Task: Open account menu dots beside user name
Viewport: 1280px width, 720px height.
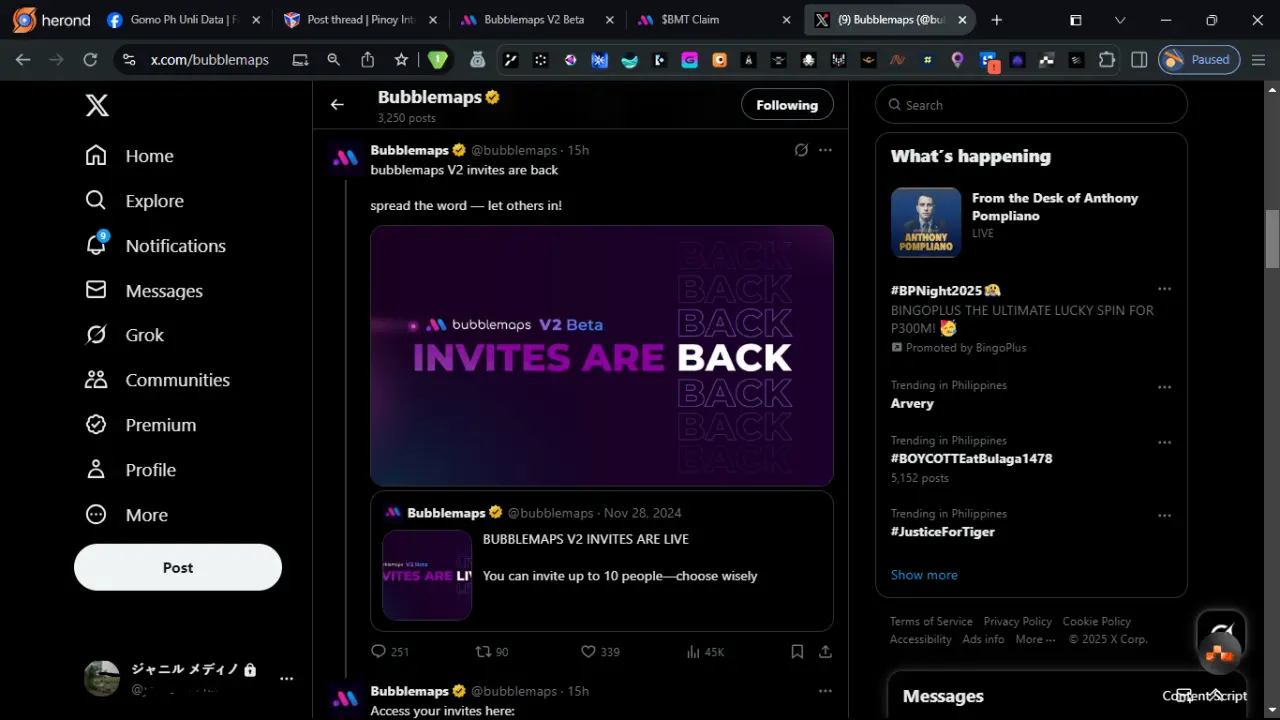Action: [x=287, y=679]
